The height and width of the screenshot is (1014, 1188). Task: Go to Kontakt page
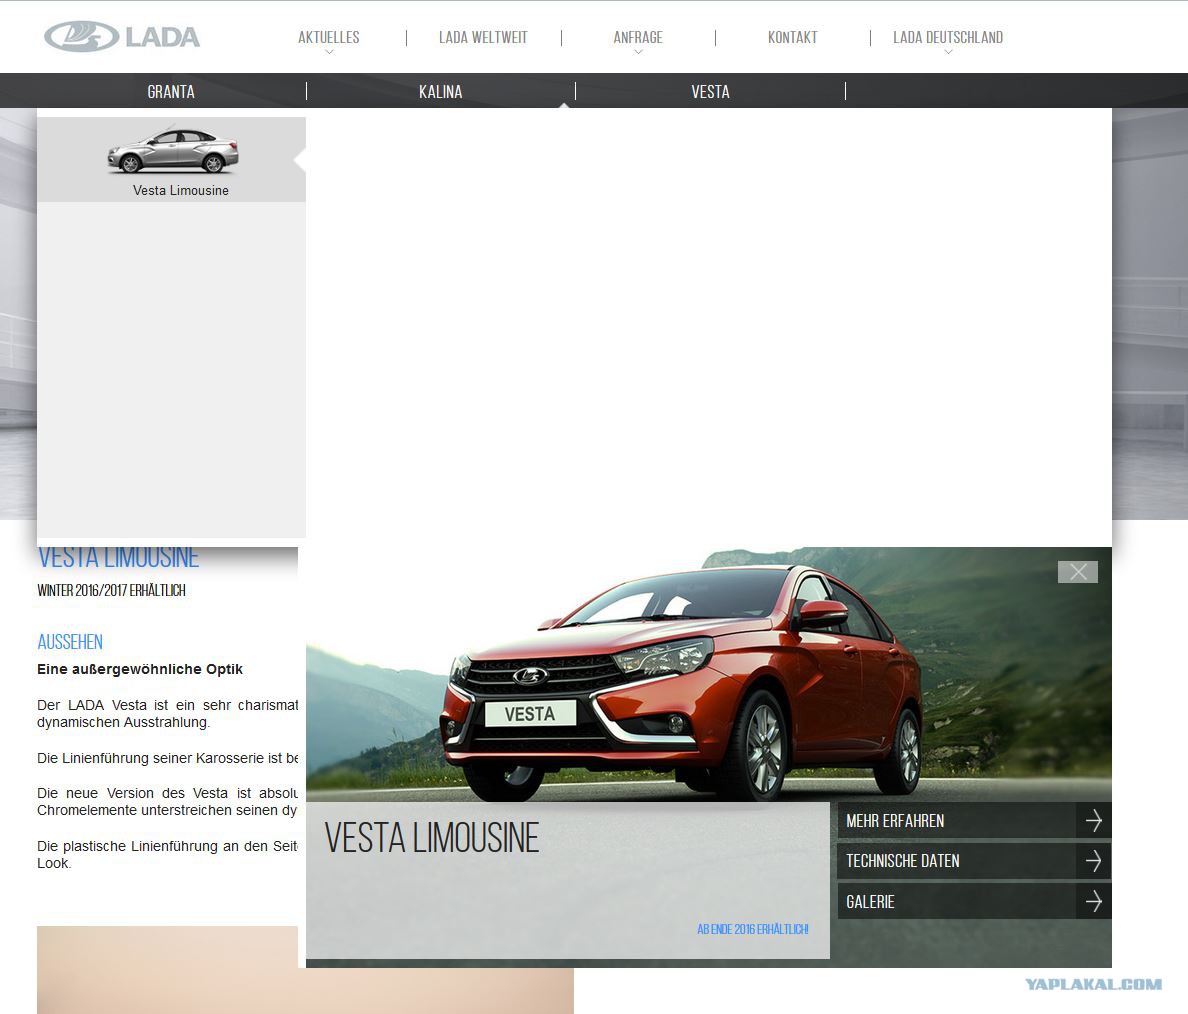click(x=793, y=37)
